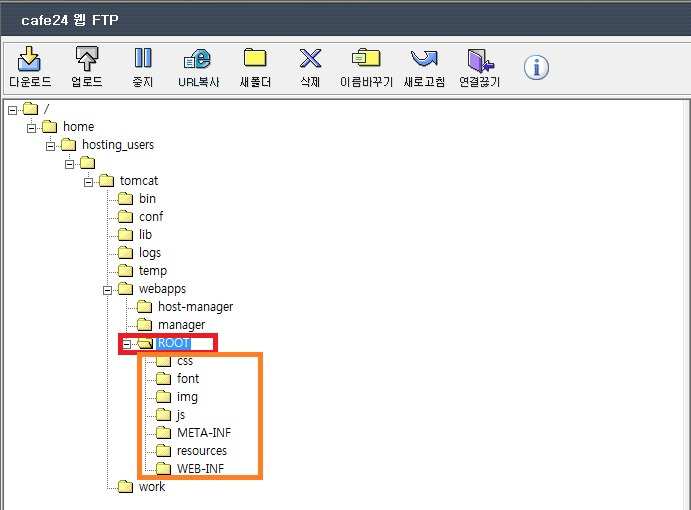This screenshot has width=691, height=510.
Task: Open the META-INF folder
Action: [204, 433]
